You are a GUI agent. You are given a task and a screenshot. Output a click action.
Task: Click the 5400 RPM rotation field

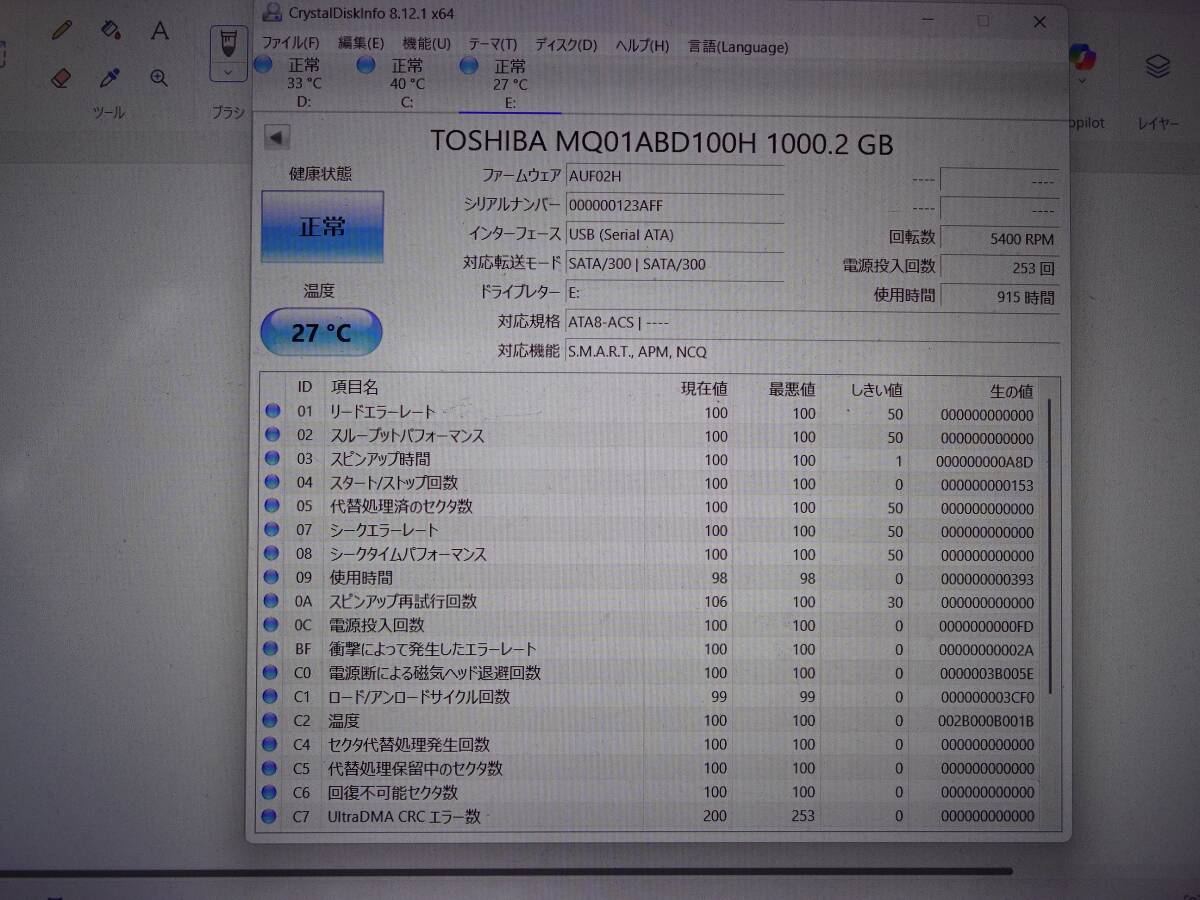pos(1000,239)
